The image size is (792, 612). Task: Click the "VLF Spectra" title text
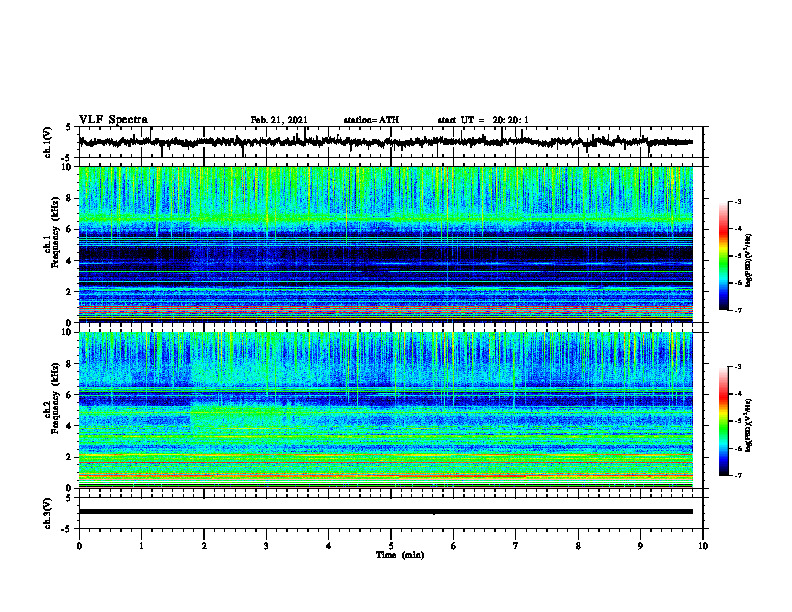tap(113, 120)
